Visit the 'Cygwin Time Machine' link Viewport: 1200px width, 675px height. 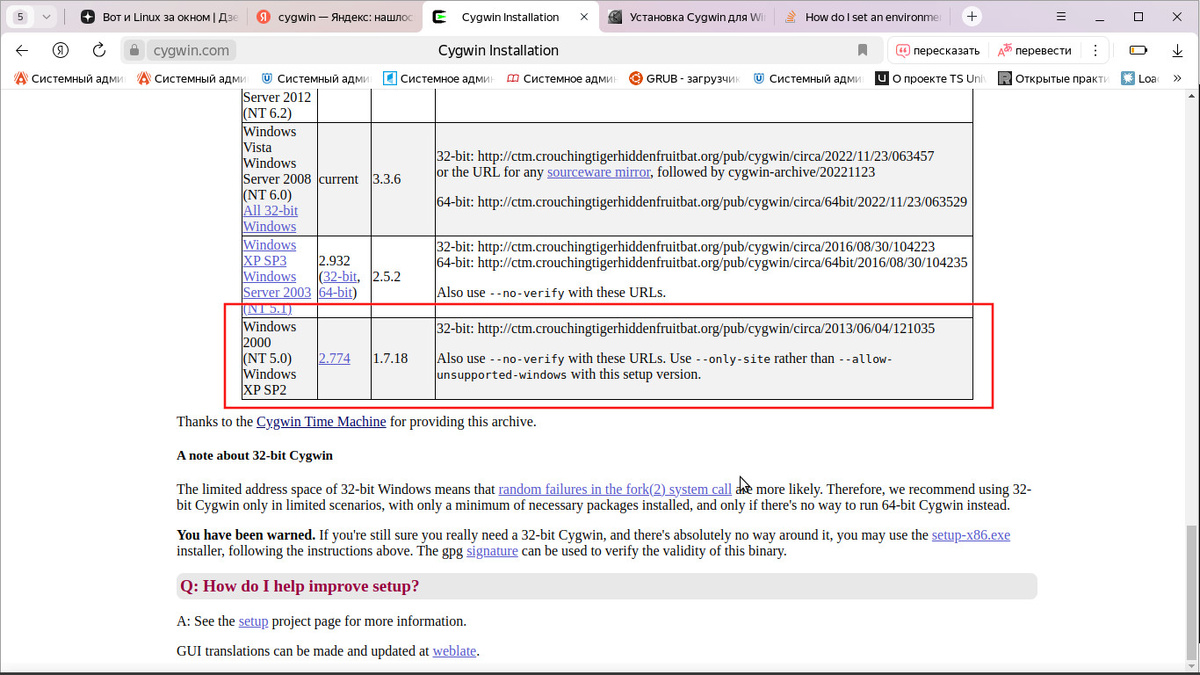tap(321, 421)
